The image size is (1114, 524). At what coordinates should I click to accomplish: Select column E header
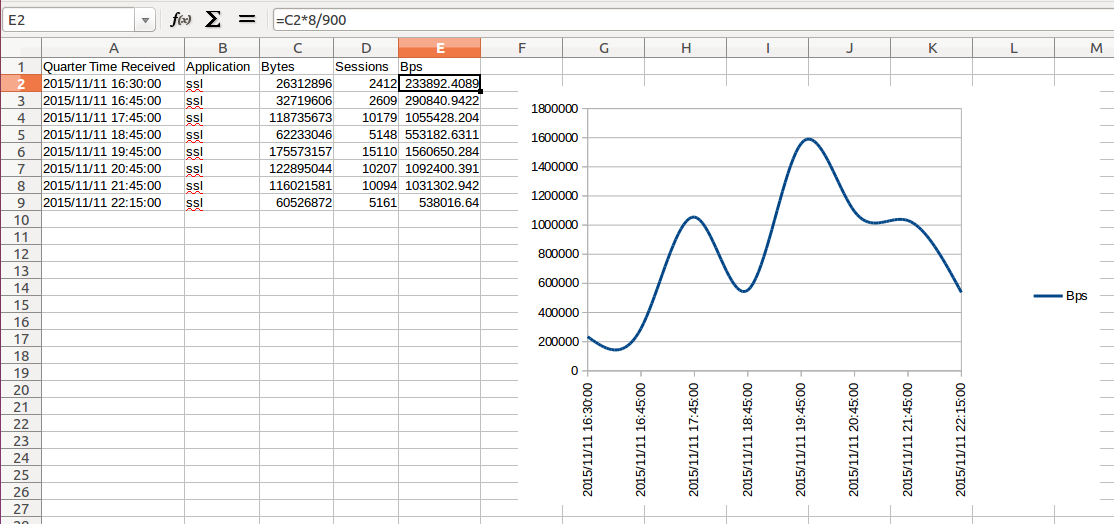[x=439, y=48]
